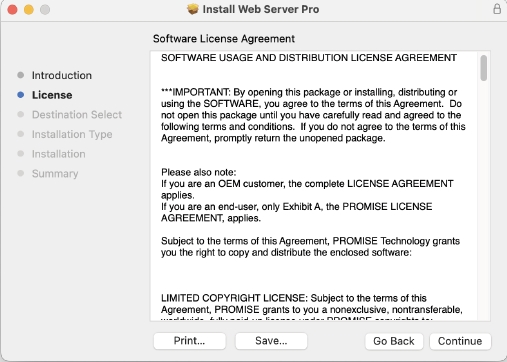
Task: Print the license agreement
Action: pyautogui.click(x=189, y=341)
